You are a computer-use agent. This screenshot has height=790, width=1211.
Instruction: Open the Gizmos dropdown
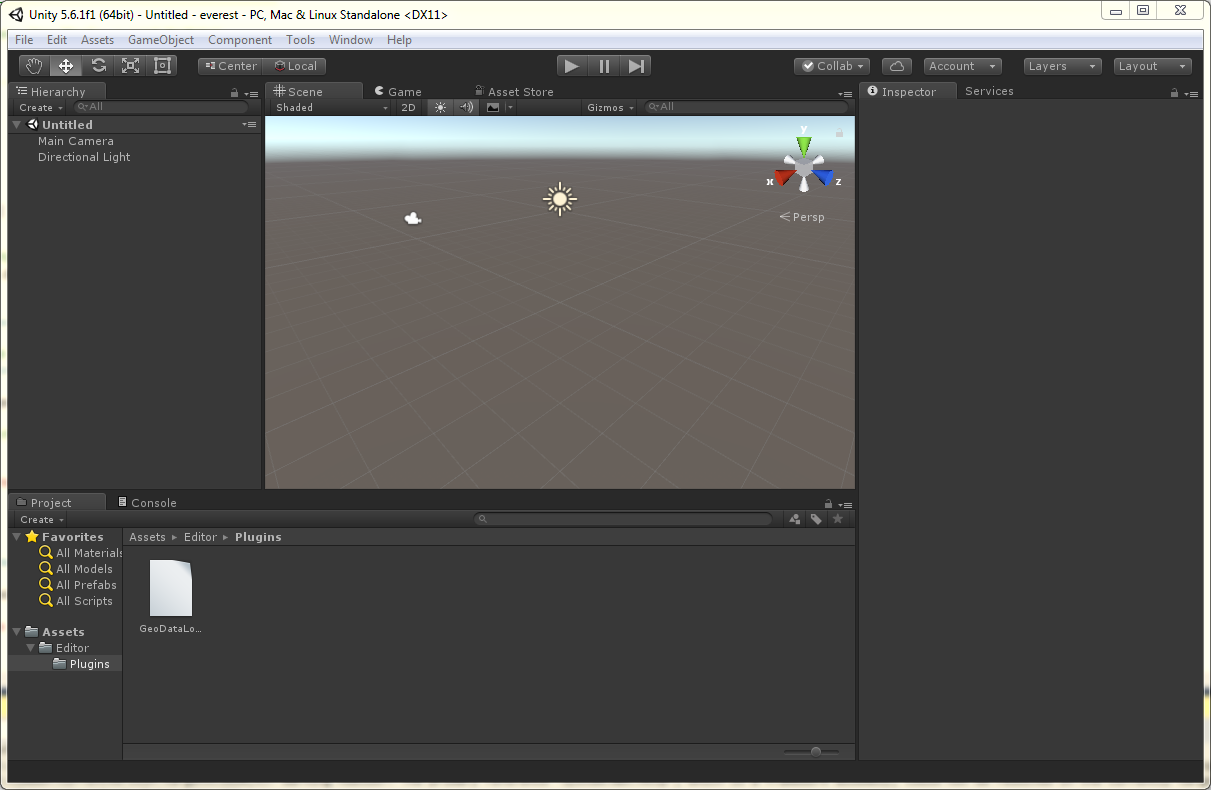(x=610, y=107)
